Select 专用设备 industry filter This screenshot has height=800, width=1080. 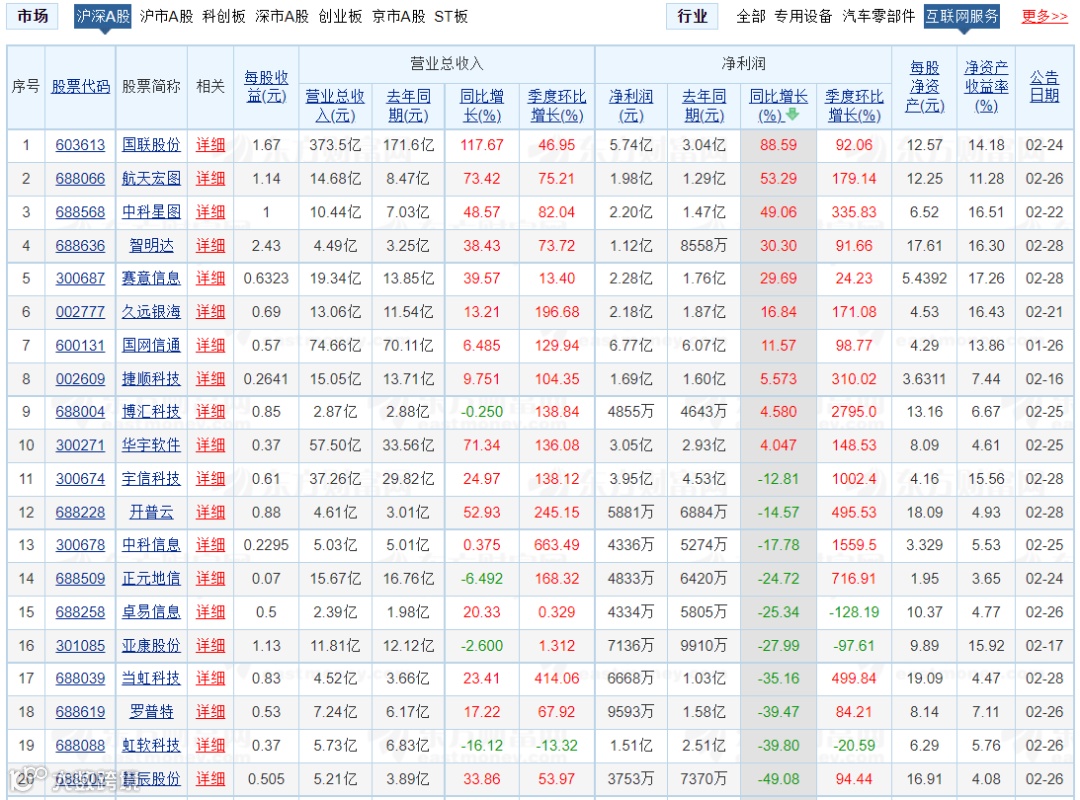point(803,16)
